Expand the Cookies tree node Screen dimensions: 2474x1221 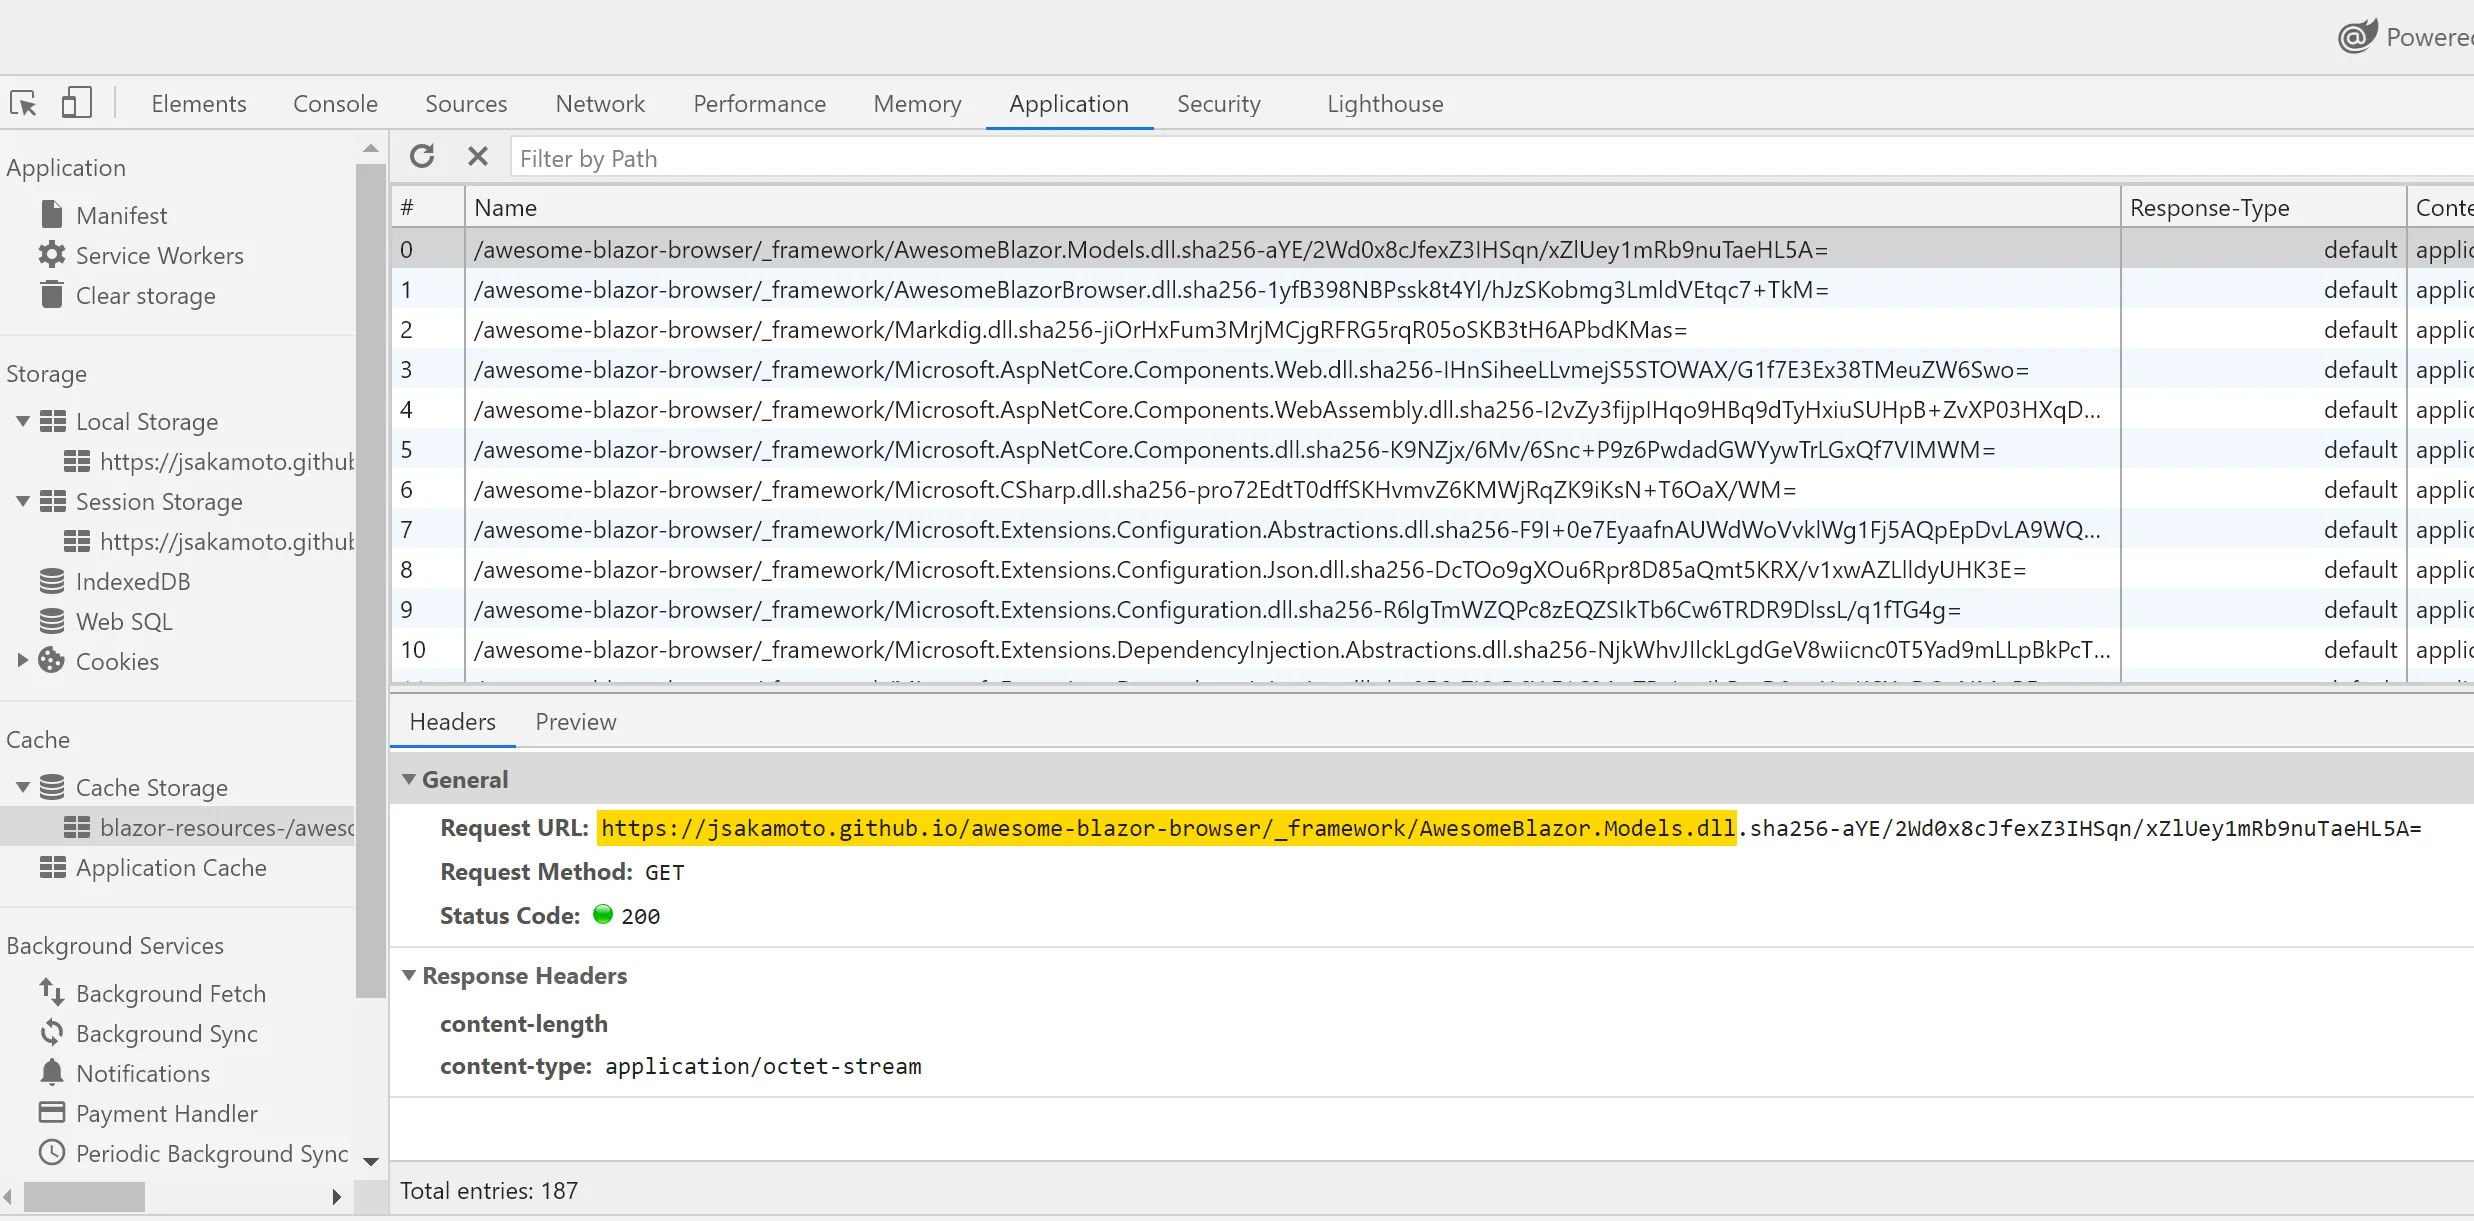(22, 661)
